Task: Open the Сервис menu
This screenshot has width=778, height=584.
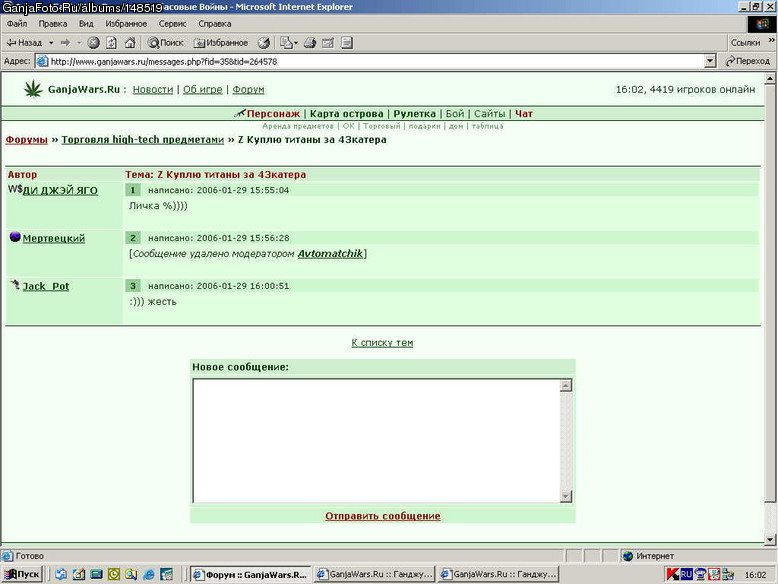Action: click(x=172, y=23)
